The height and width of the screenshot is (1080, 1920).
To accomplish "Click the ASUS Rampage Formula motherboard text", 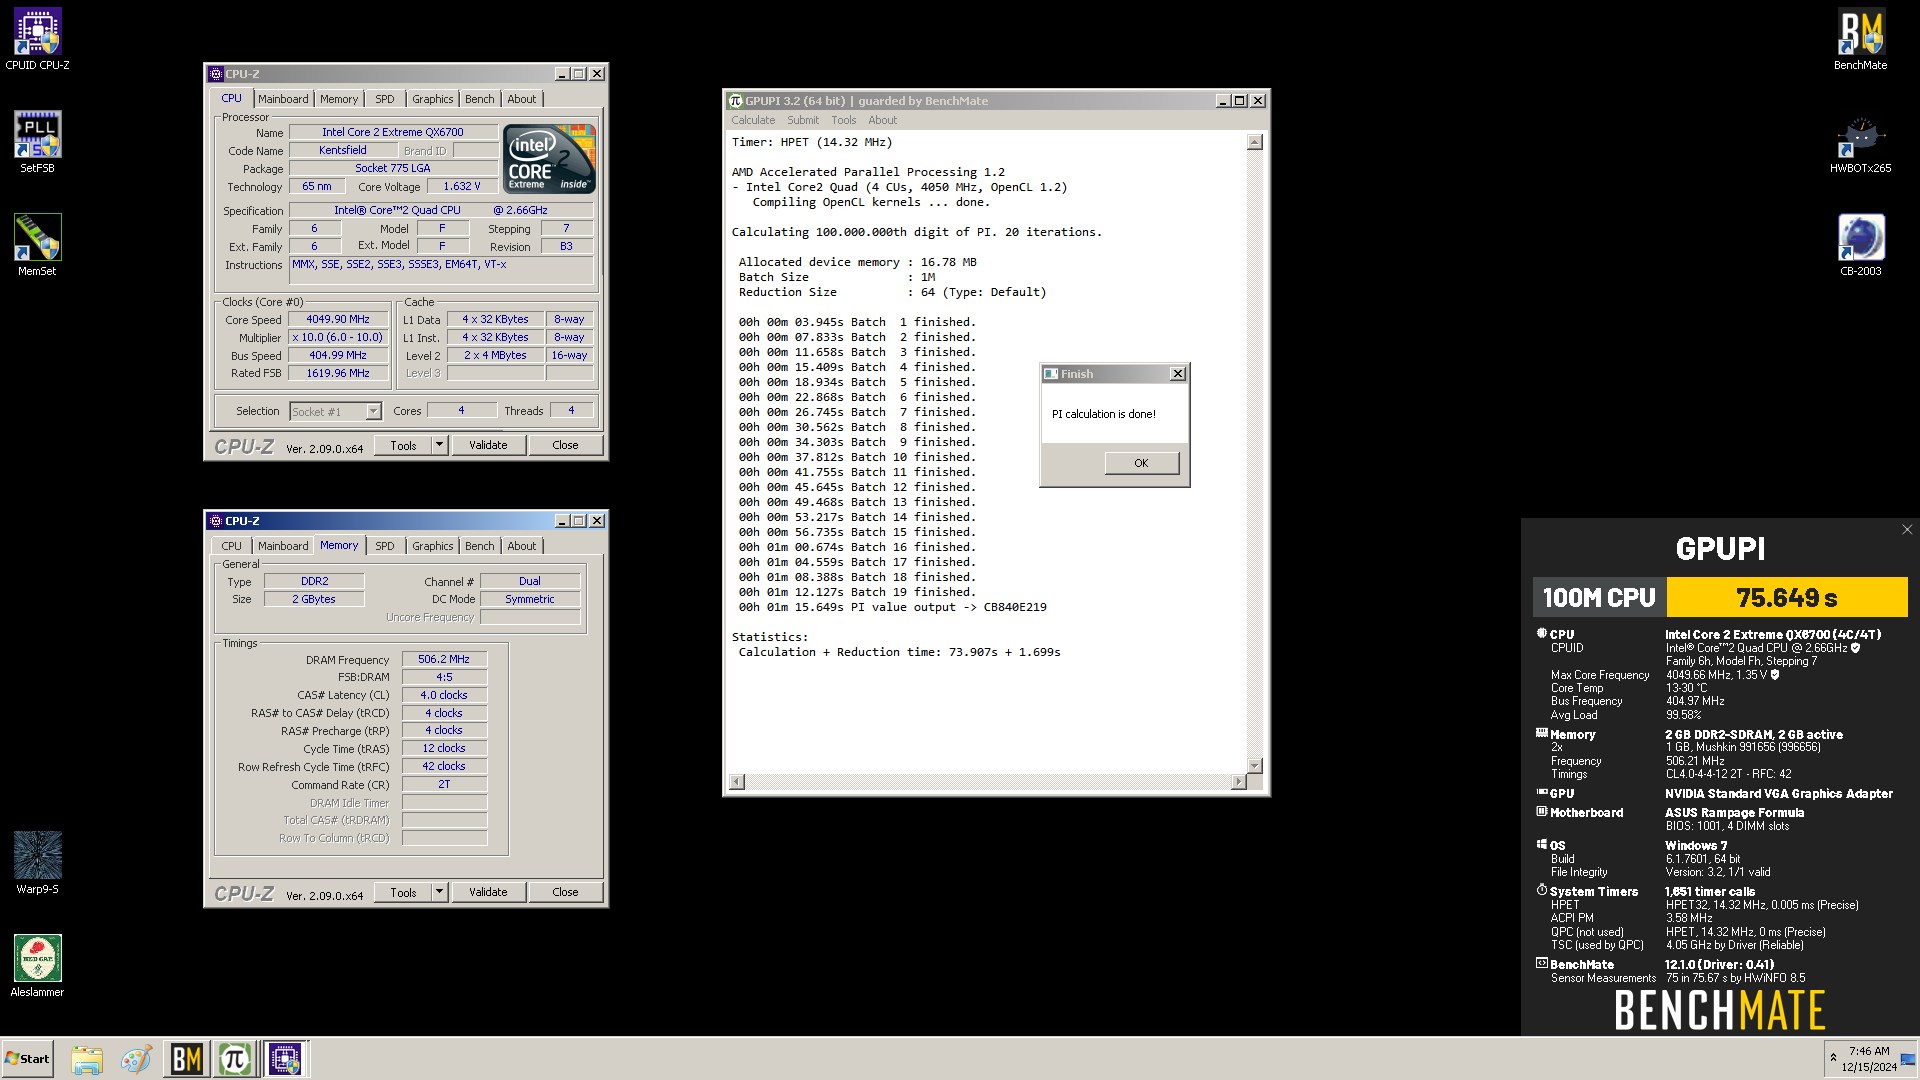I will click(x=1734, y=813).
